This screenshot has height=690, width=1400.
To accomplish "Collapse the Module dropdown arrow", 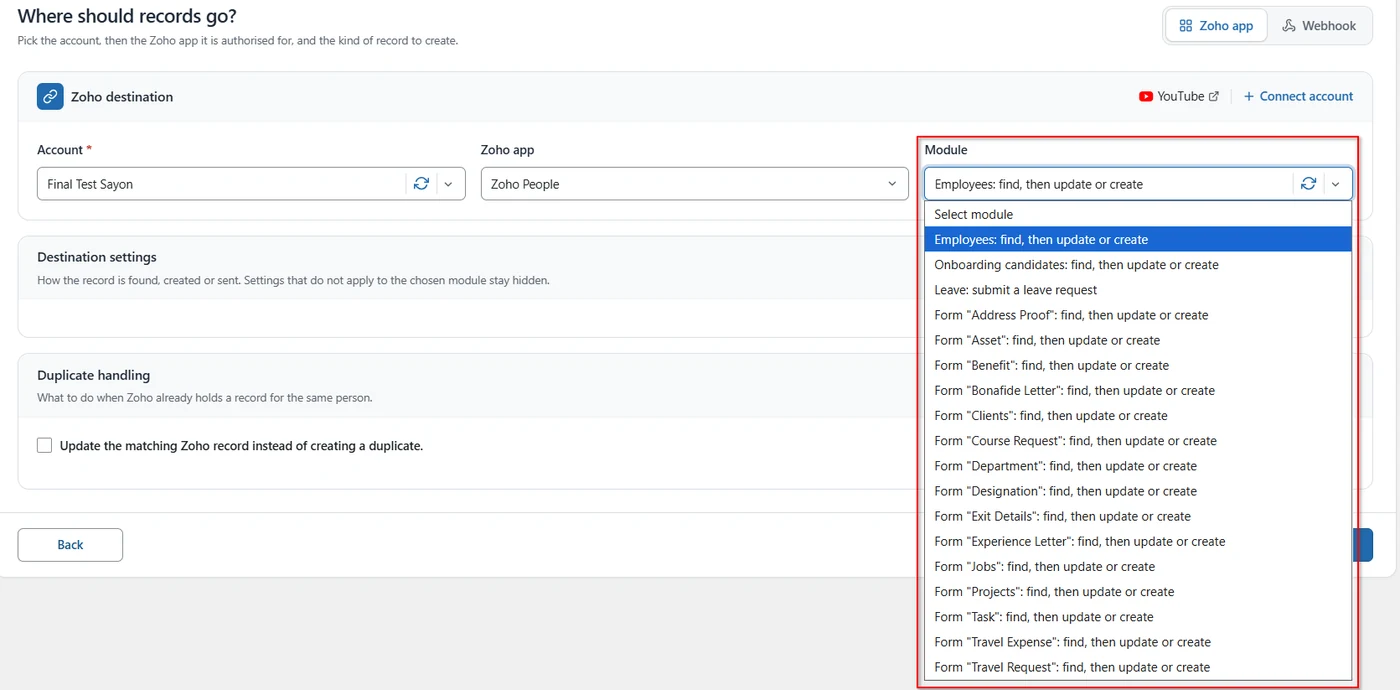I will pyautogui.click(x=1335, y=184).
